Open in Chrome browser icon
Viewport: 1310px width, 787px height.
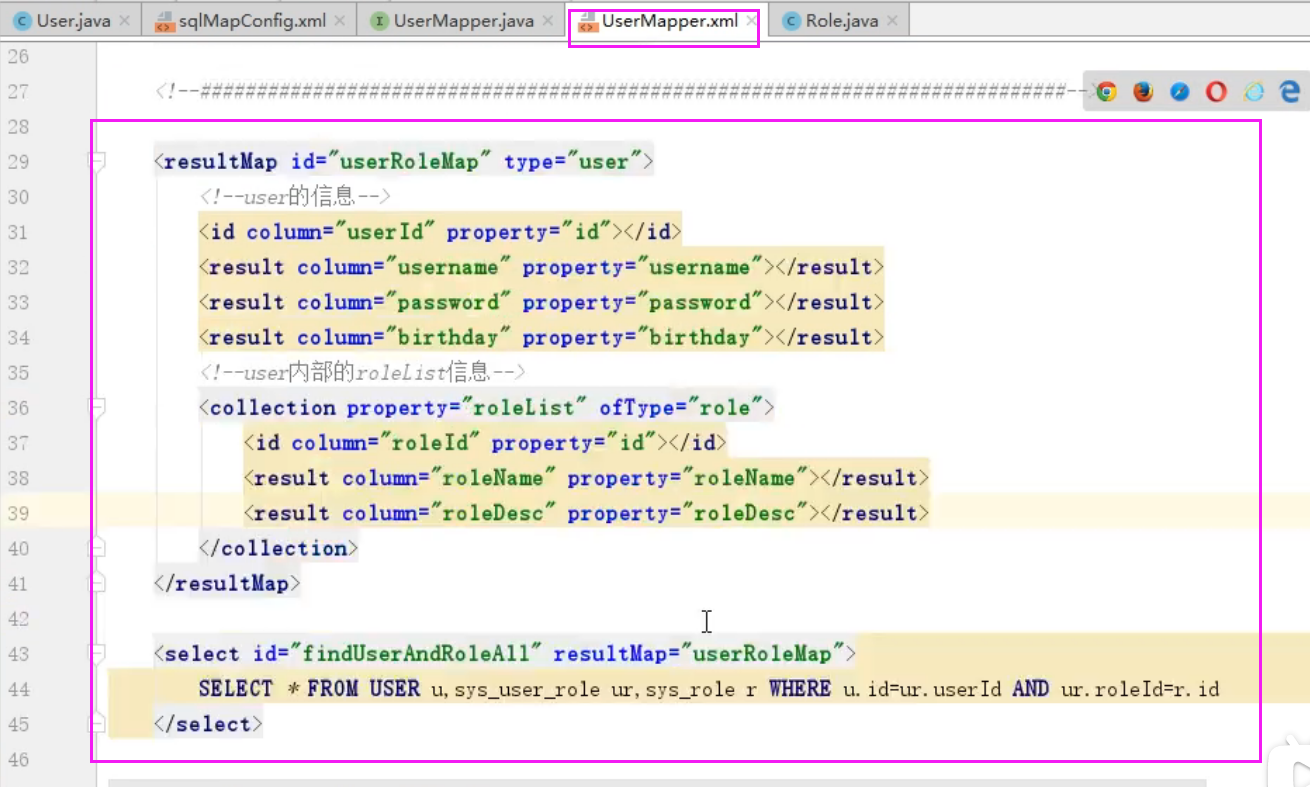(x=1106, y=92)
